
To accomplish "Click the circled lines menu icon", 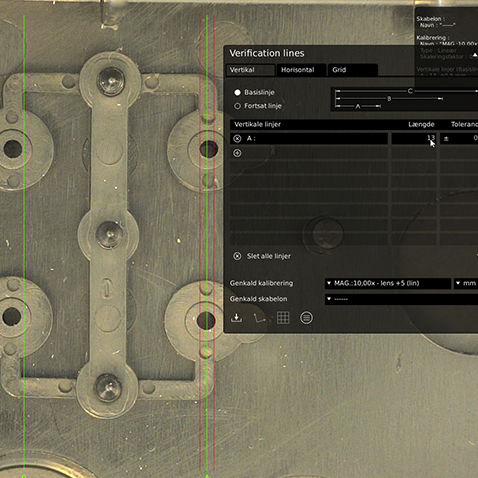I will [x=306, y=318].
